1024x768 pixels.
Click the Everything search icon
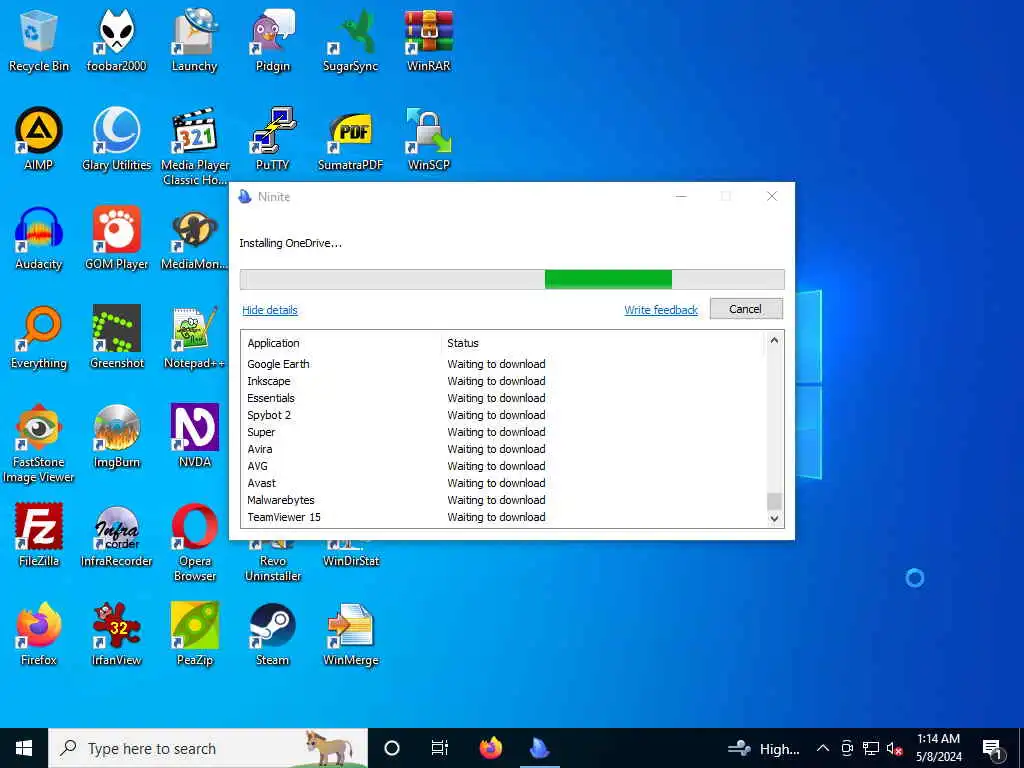coord(39,337)
